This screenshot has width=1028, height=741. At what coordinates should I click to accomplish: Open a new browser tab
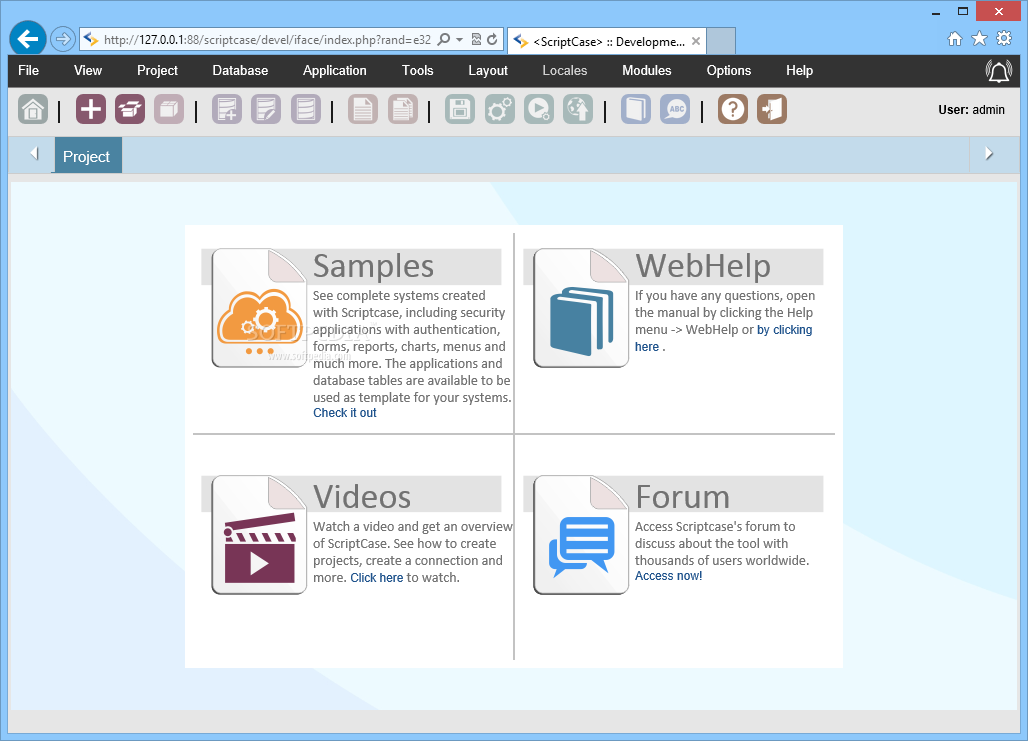point(721,41)
